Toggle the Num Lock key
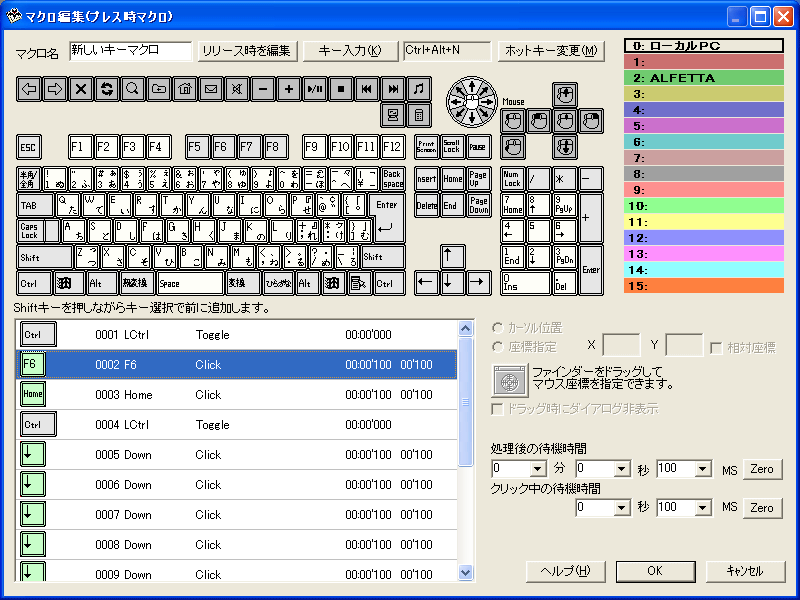This screenshot has width=800, height=600. pyautogui.click(x=513, y=179)
